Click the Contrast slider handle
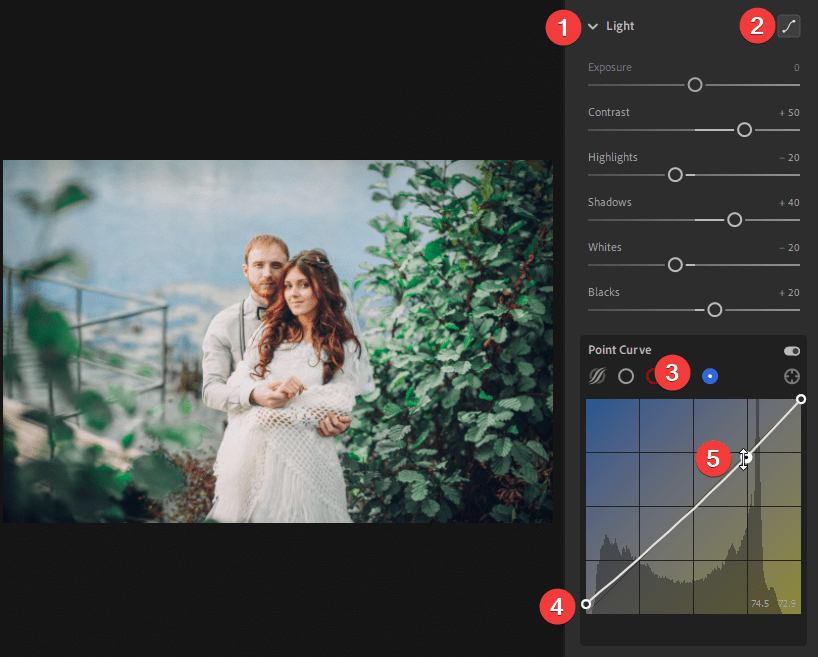Viewport: 818px width, 657px height. tap(744, 130)
